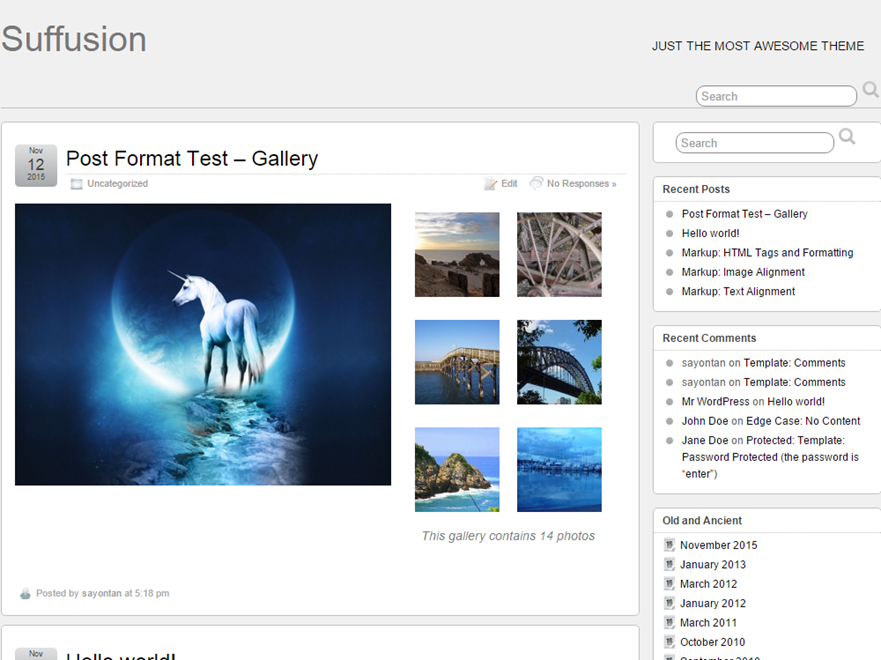The image size is (881, 660).
Task: Click the header search magnifier icon
Action: [x=870, y=90]
